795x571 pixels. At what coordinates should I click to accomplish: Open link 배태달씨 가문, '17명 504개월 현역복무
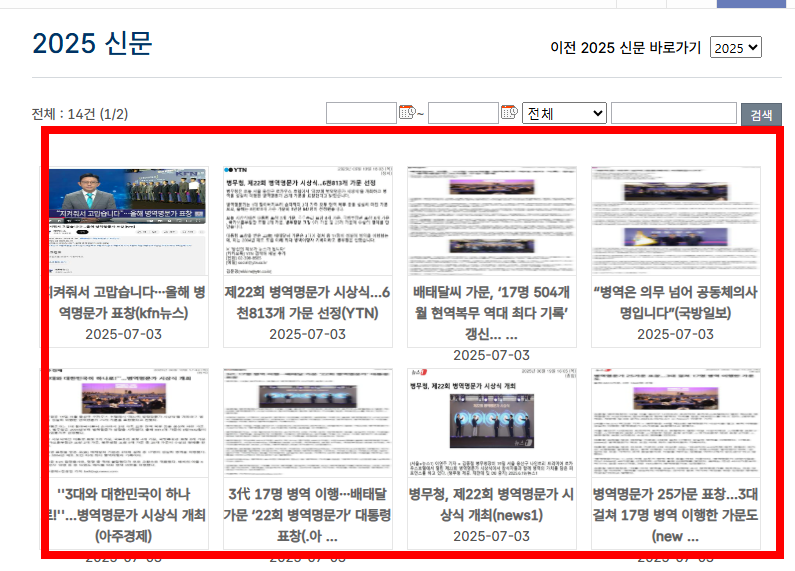tap(492, 313)
